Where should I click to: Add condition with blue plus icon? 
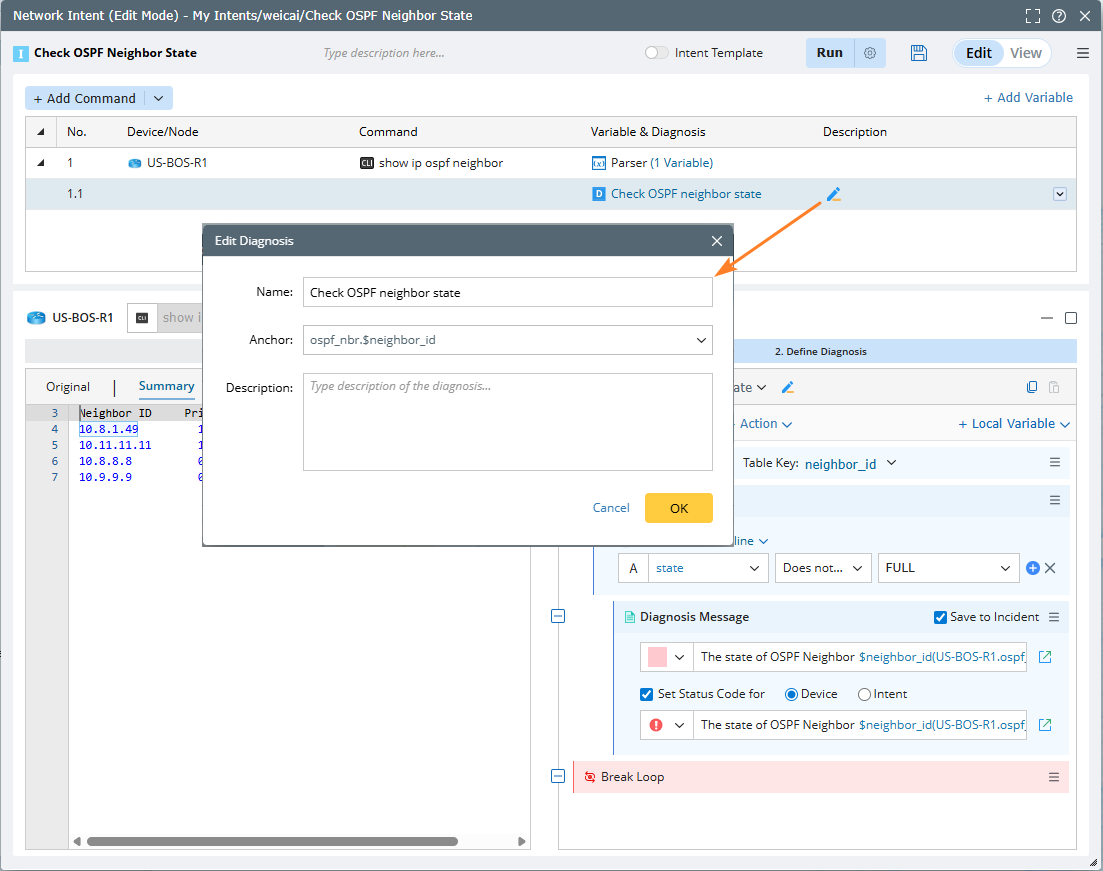1033,568
